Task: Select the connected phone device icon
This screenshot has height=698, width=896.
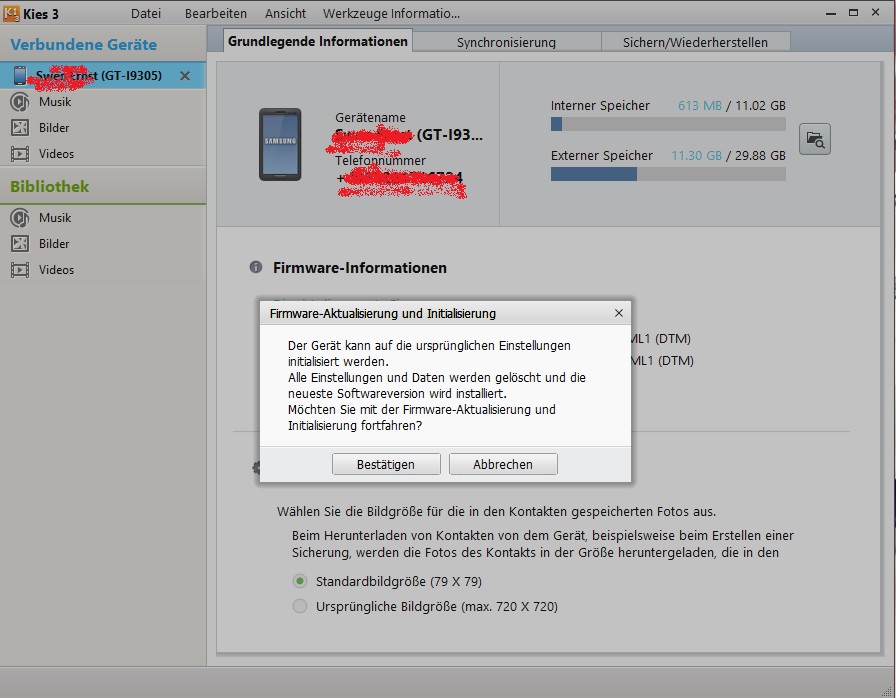Action: point(20,75)
